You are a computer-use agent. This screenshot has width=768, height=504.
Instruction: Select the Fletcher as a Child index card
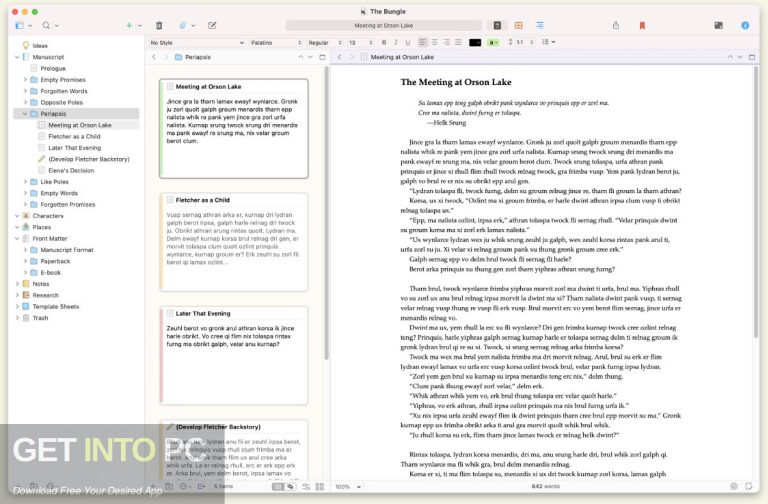[x=234, y=242]
